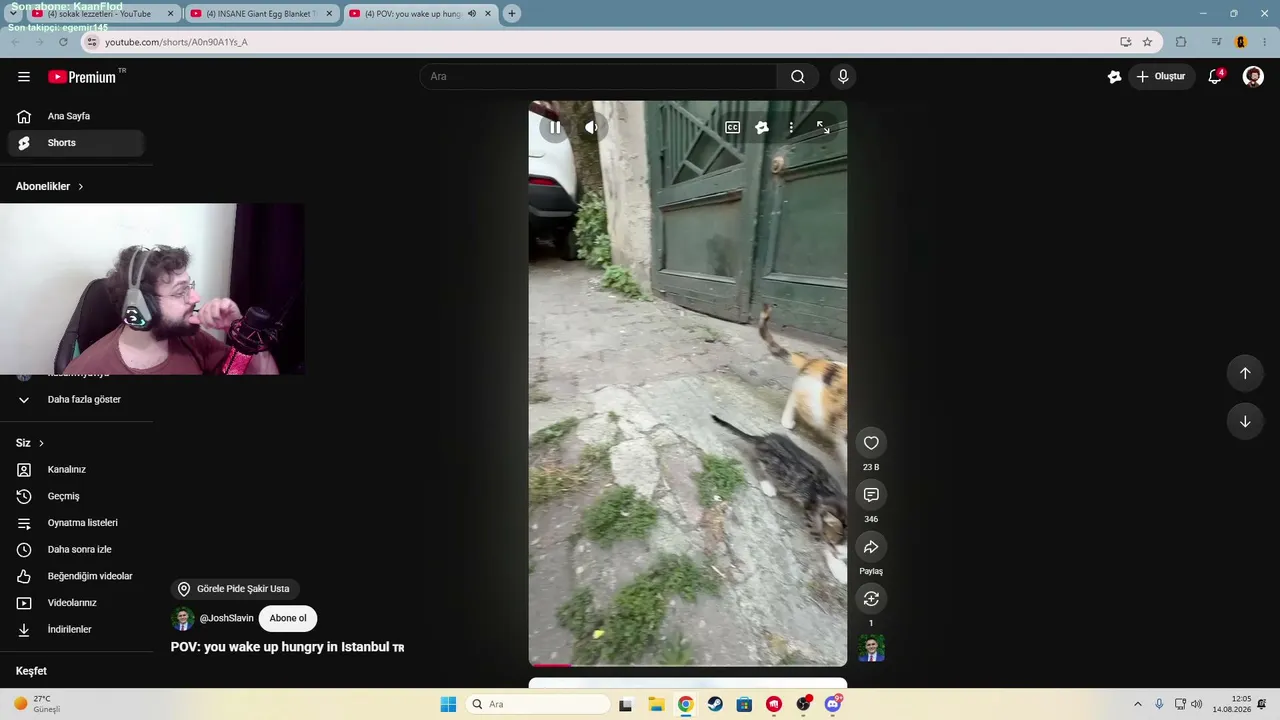The width and height of the screenshot is (1280, 720).
Task: Switch to the sokak lezzetleri tab
Action: [x=104, y=14]
